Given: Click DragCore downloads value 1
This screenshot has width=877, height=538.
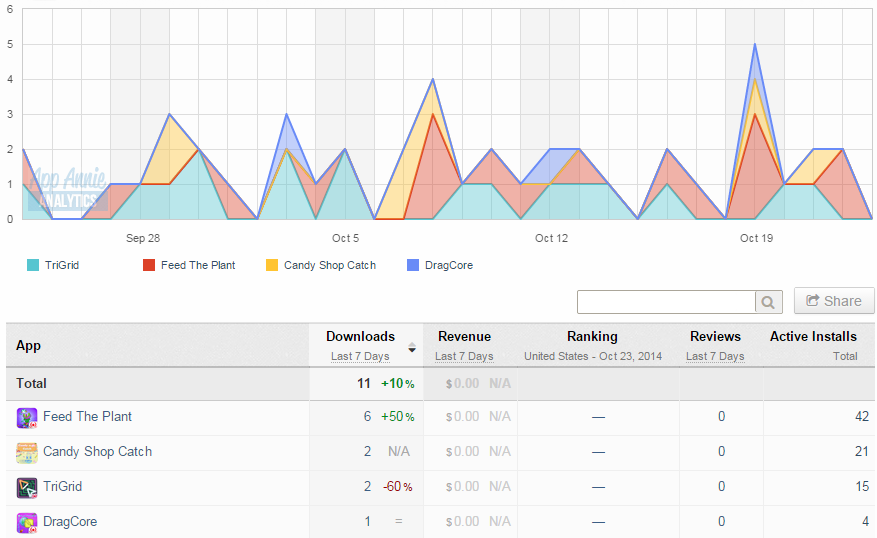Looking at the screenshot, I should click(x=367, y=522).
